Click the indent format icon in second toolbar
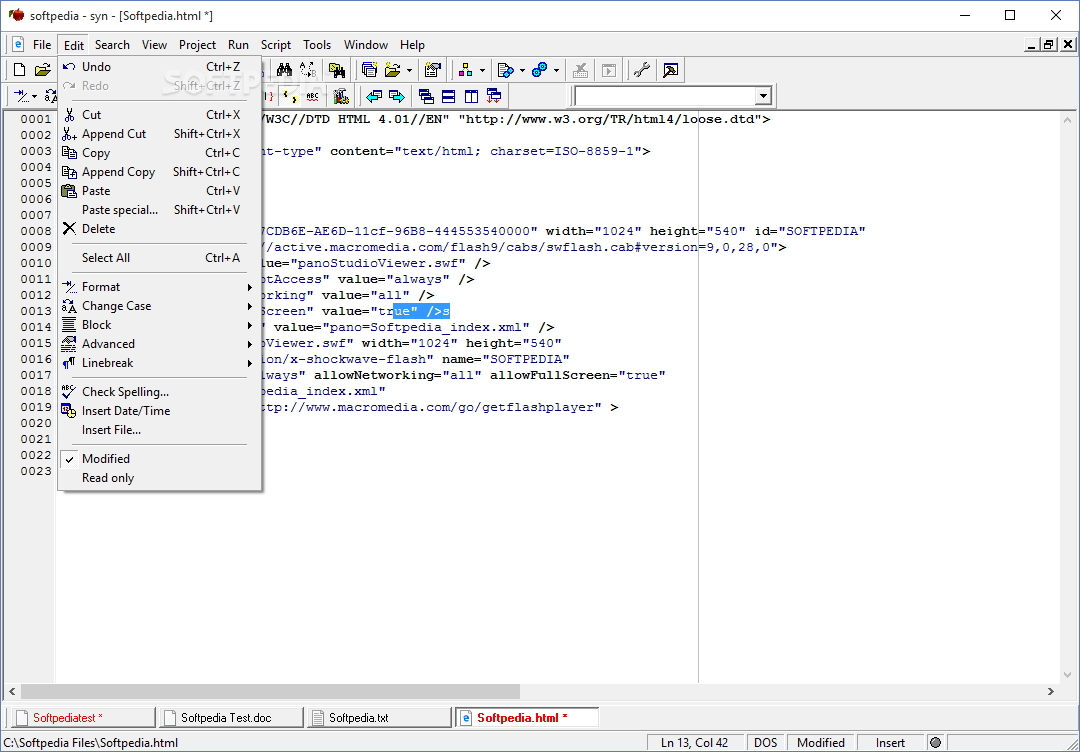 (22, 96)
